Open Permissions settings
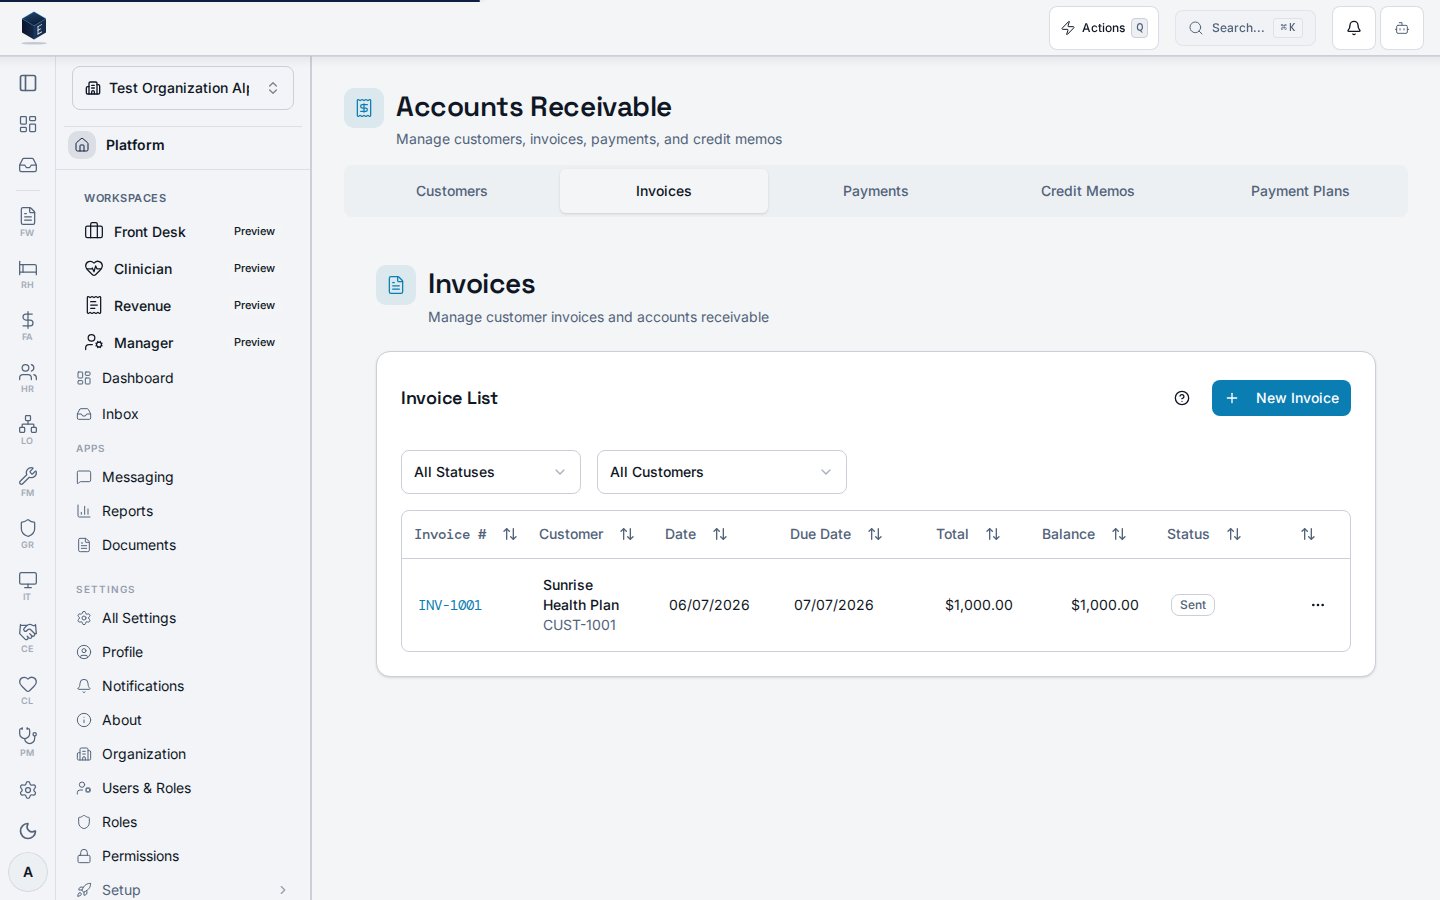This screenshot has width=1440, height=900. [183, 856]
